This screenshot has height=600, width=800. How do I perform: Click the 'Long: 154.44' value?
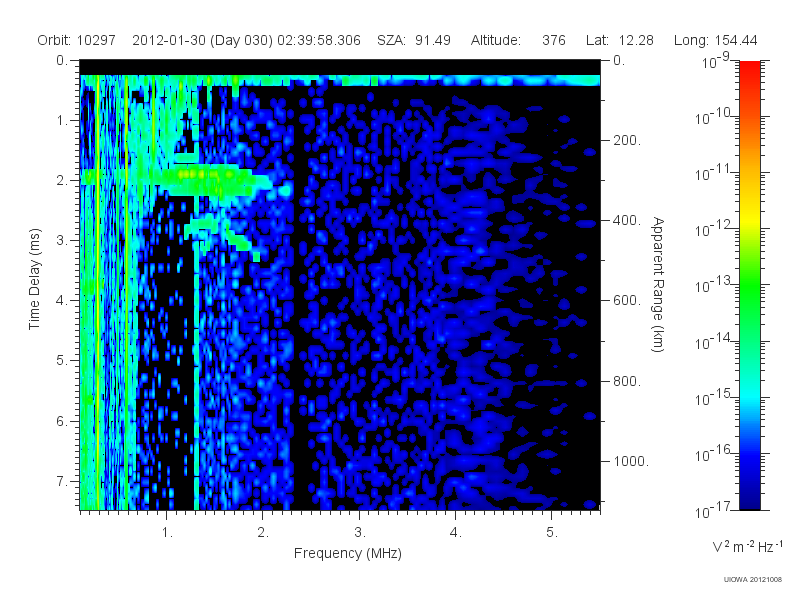[x=715, y=40]
